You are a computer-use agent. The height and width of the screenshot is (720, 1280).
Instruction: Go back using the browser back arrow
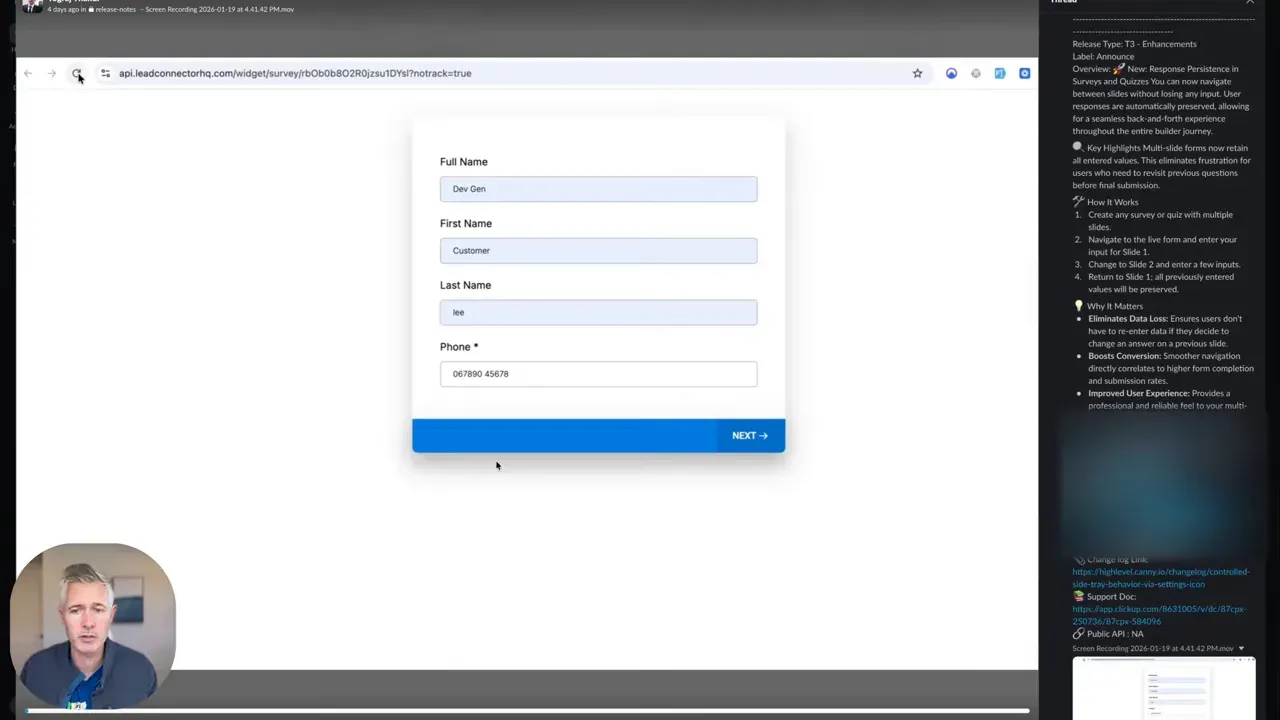(27, 73)
